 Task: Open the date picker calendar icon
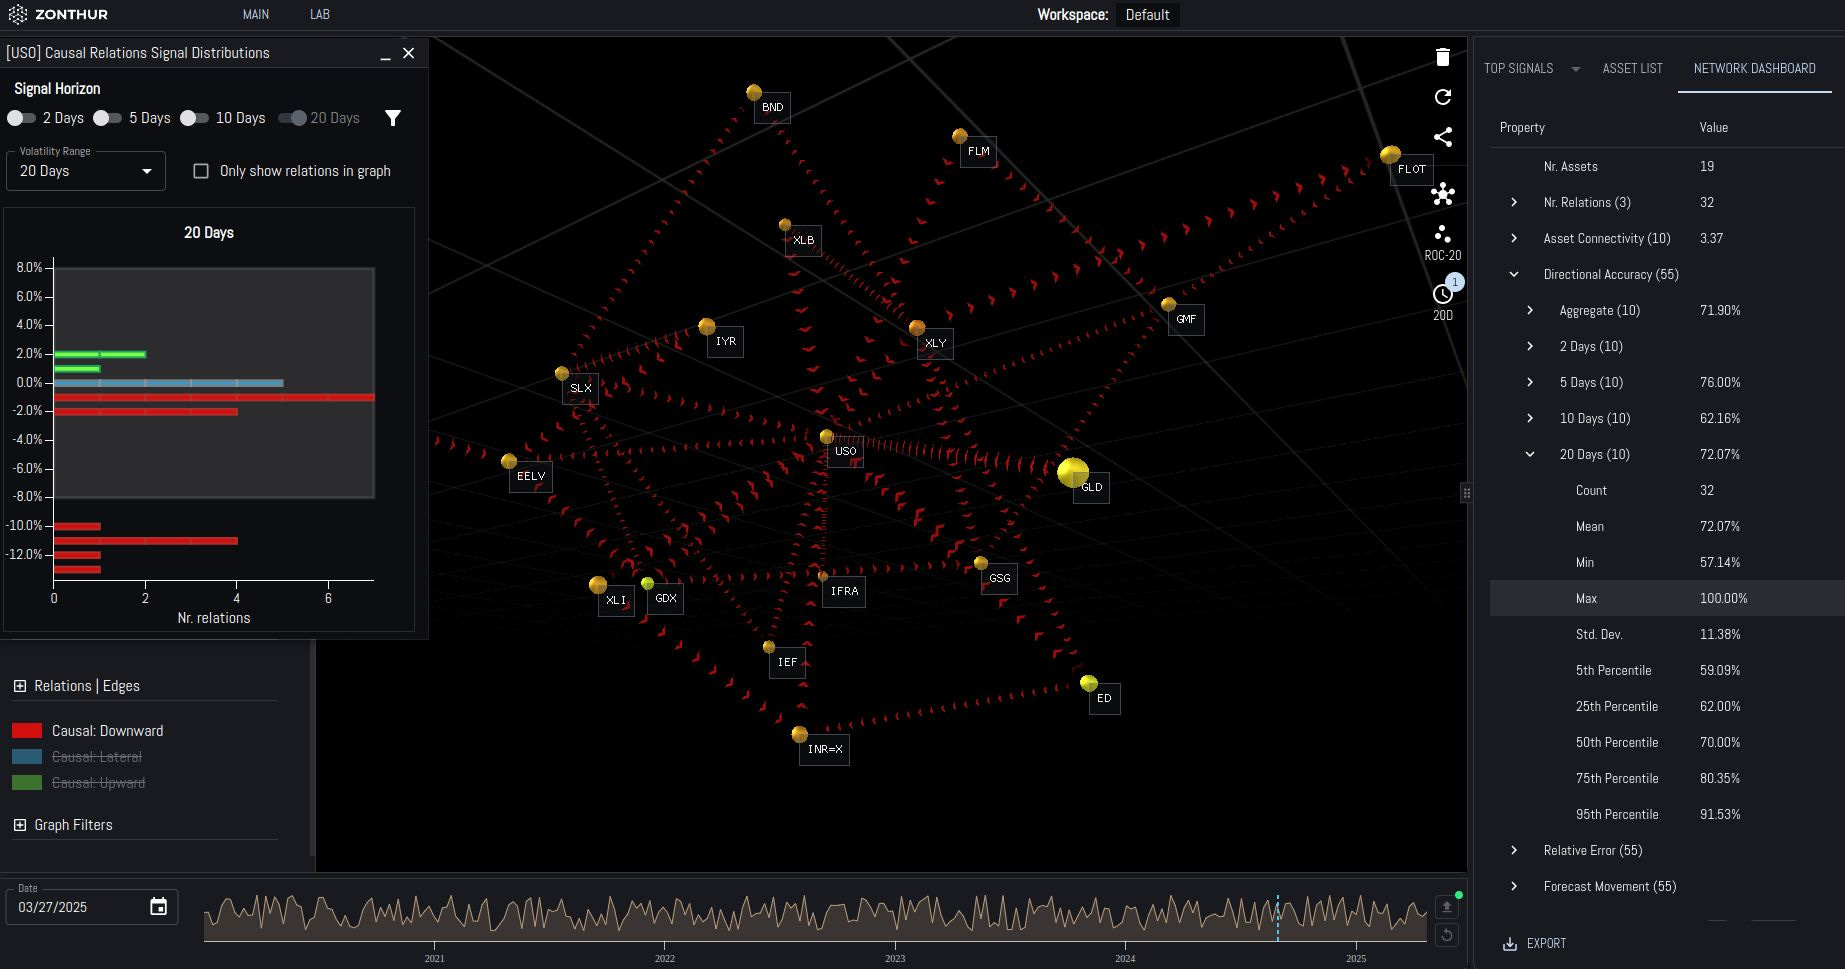point(158,907)
